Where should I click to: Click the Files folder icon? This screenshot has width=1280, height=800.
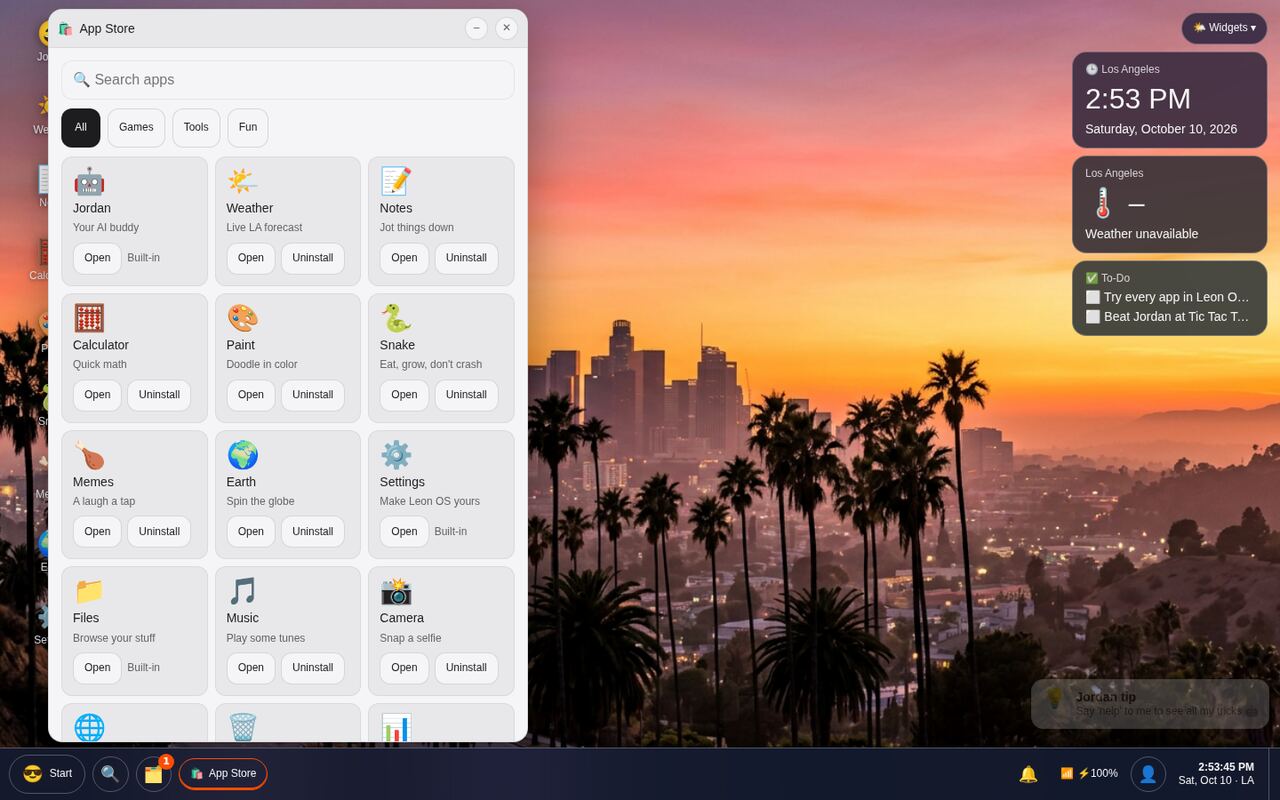click(89, 591)
